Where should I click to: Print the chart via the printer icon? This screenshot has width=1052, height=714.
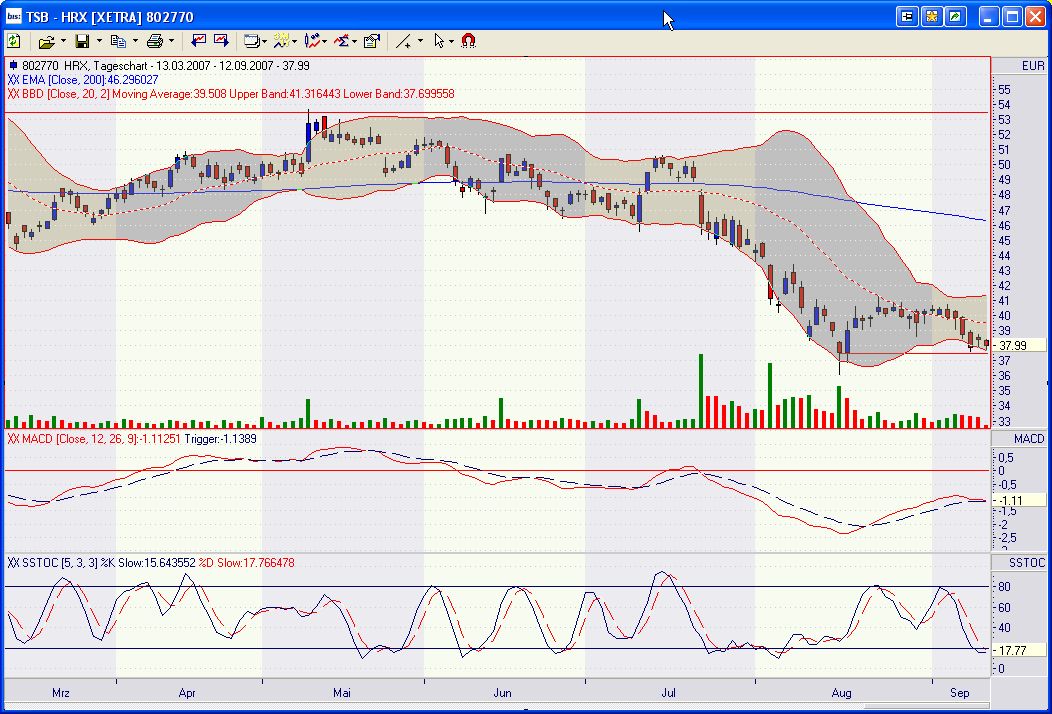155,41
